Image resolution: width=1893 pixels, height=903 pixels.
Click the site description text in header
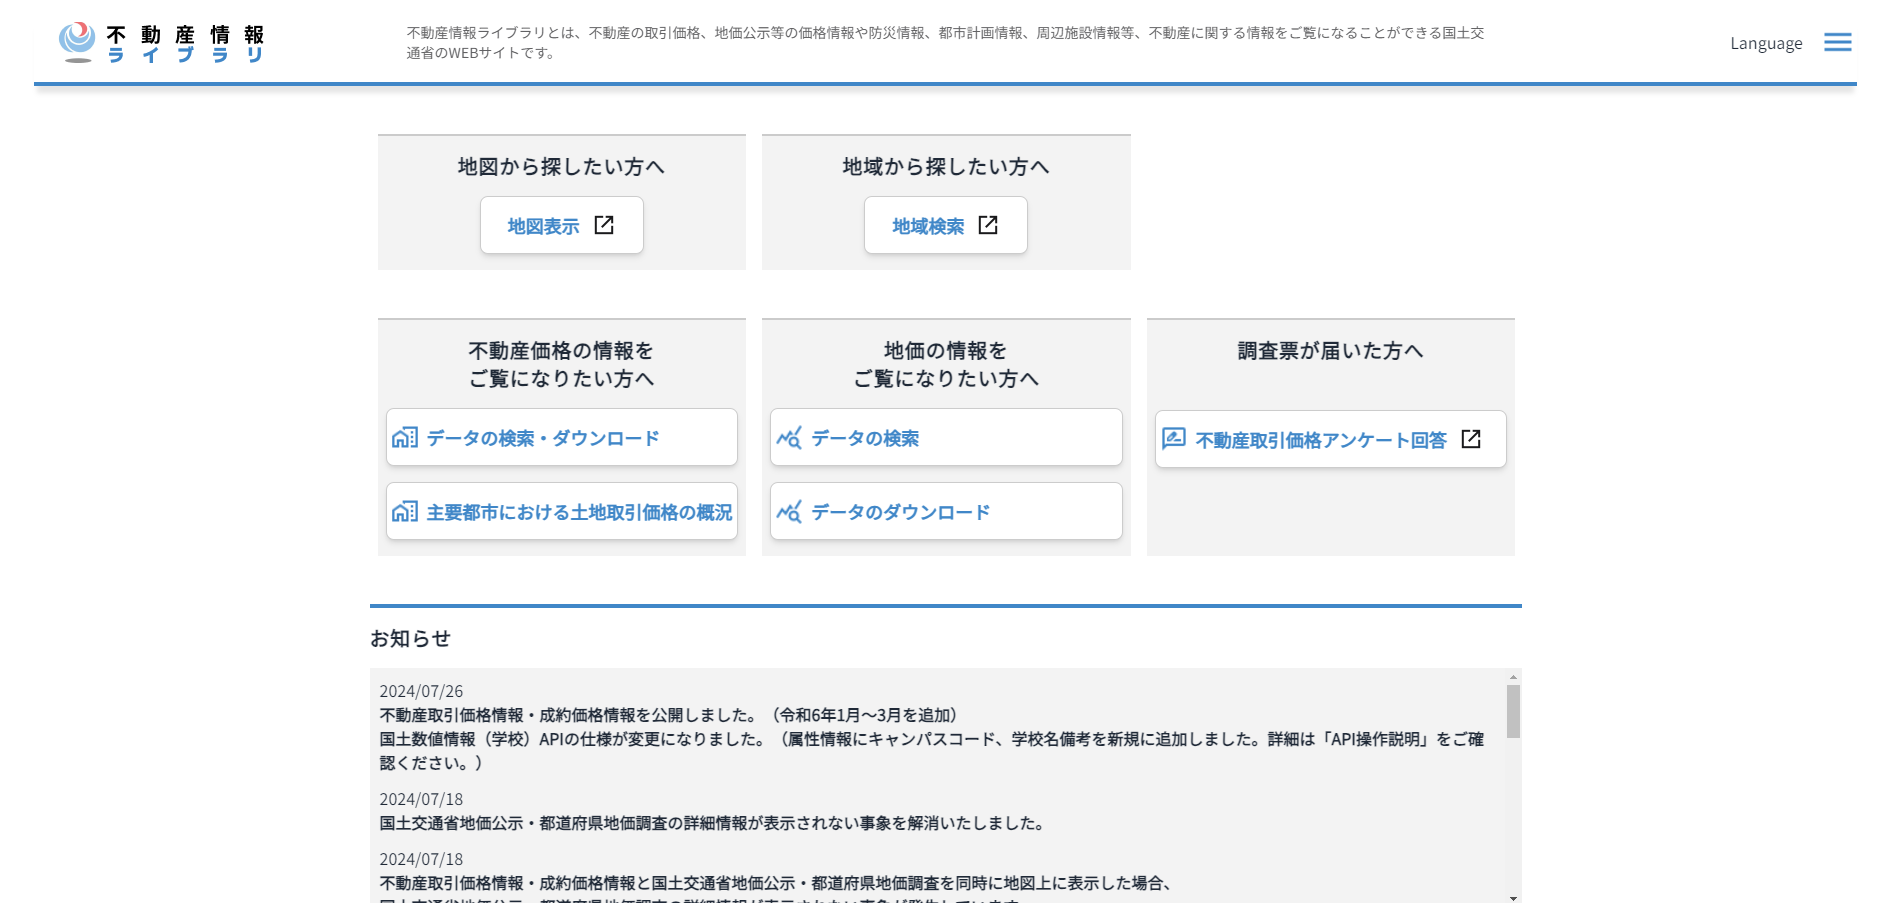click(945, 43)
